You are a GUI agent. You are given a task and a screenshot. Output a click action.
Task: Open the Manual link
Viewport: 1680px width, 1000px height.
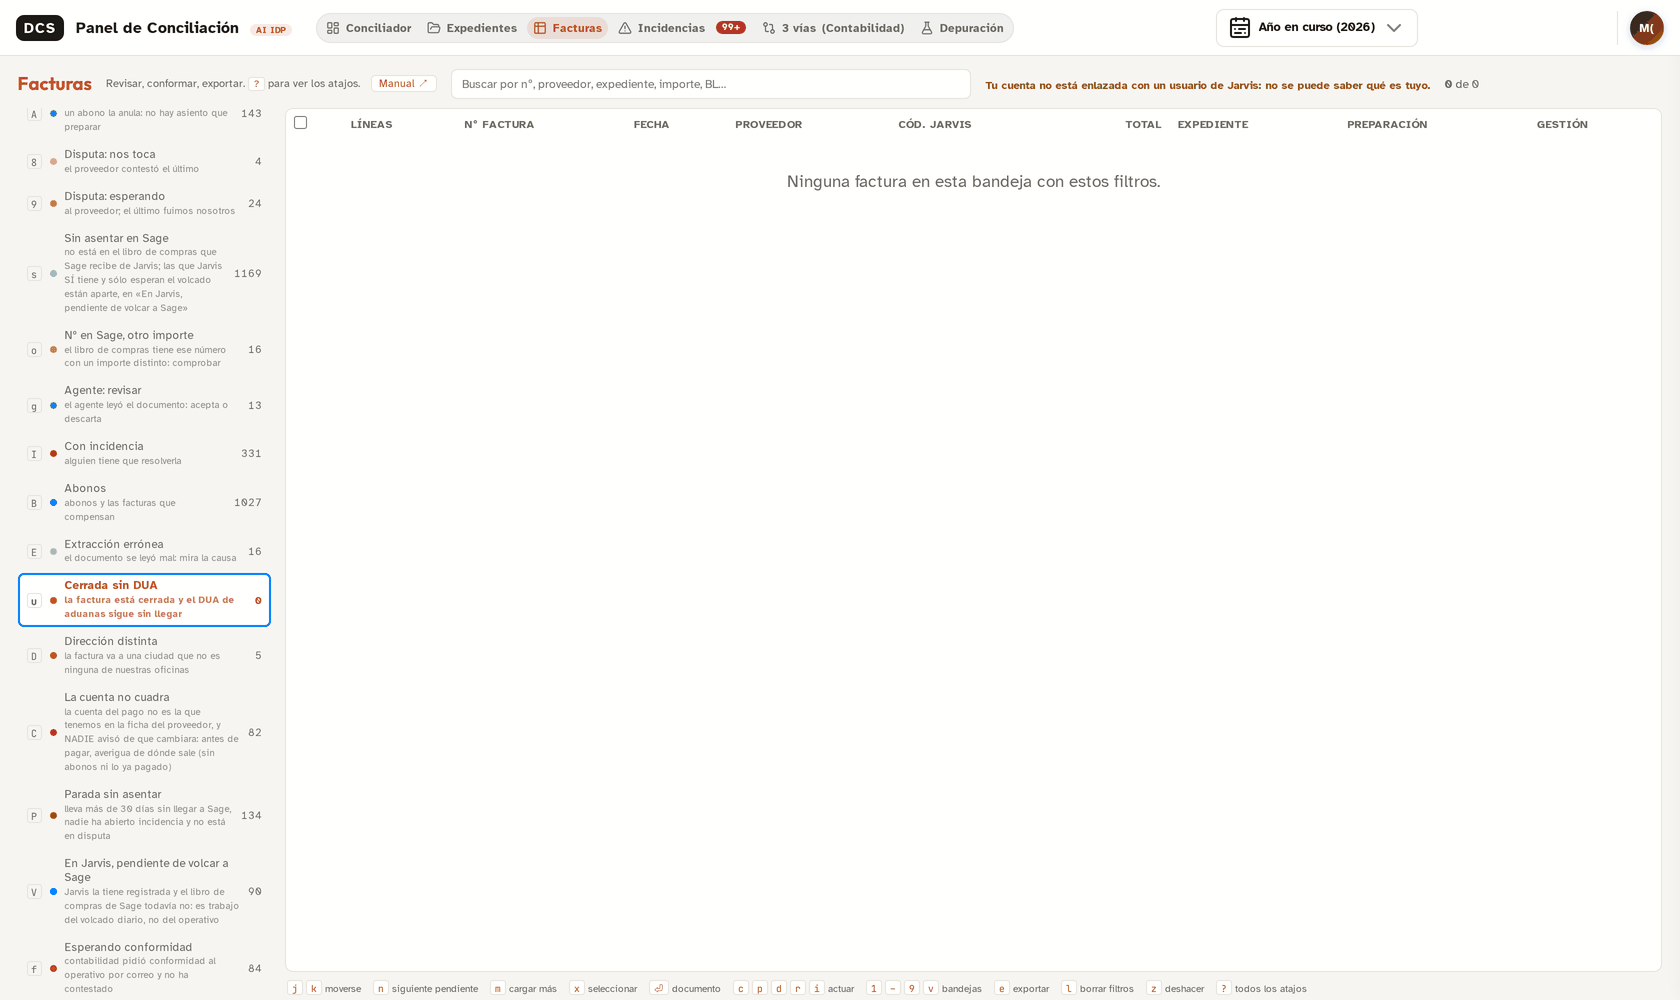pyautogui.click(x=403, y=84)
